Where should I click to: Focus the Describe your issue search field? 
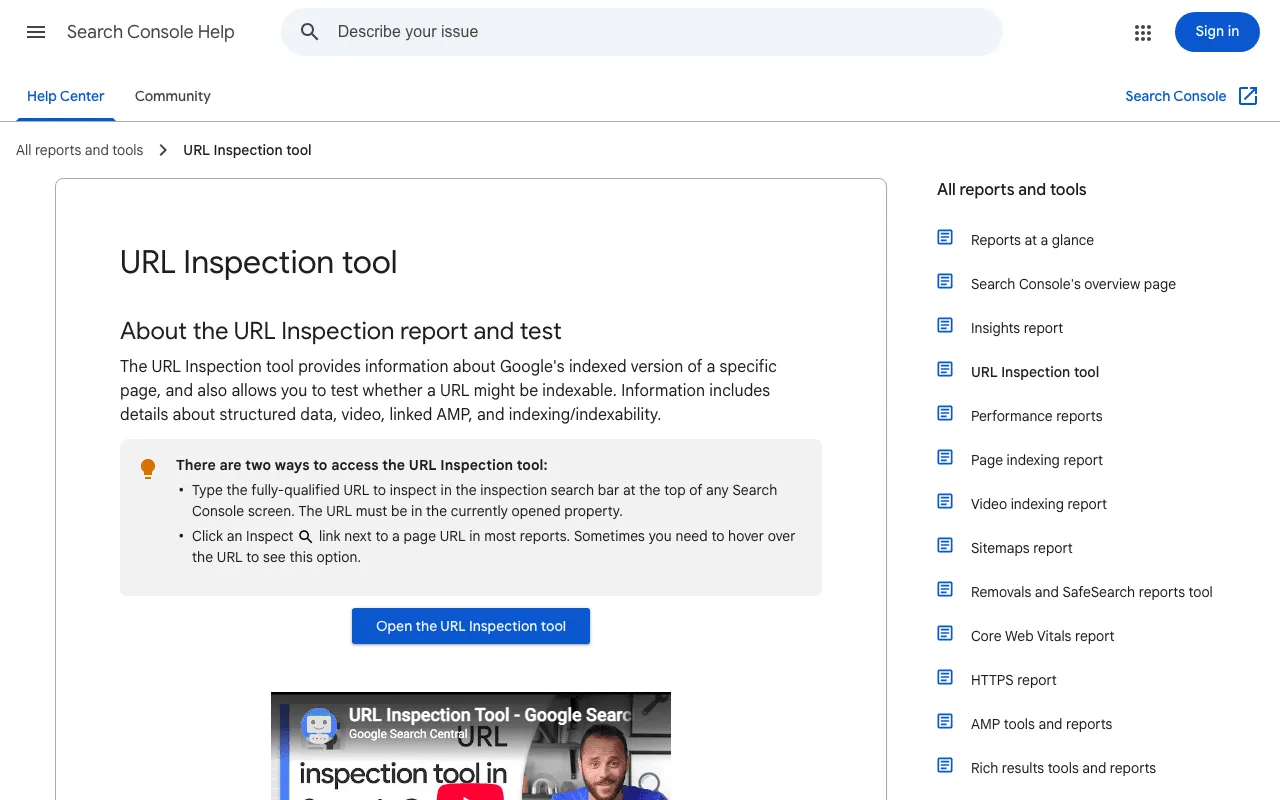(x=642, y=32)
